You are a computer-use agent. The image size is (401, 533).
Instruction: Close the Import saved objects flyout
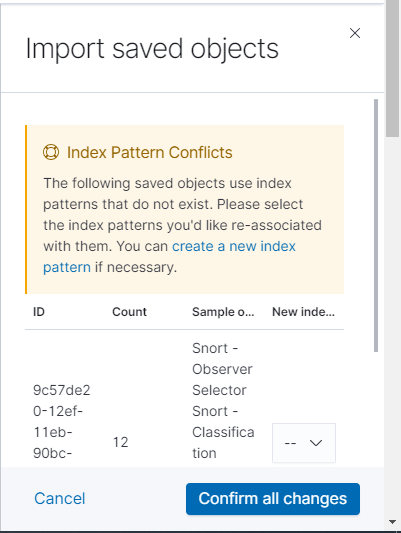point(355,33)
